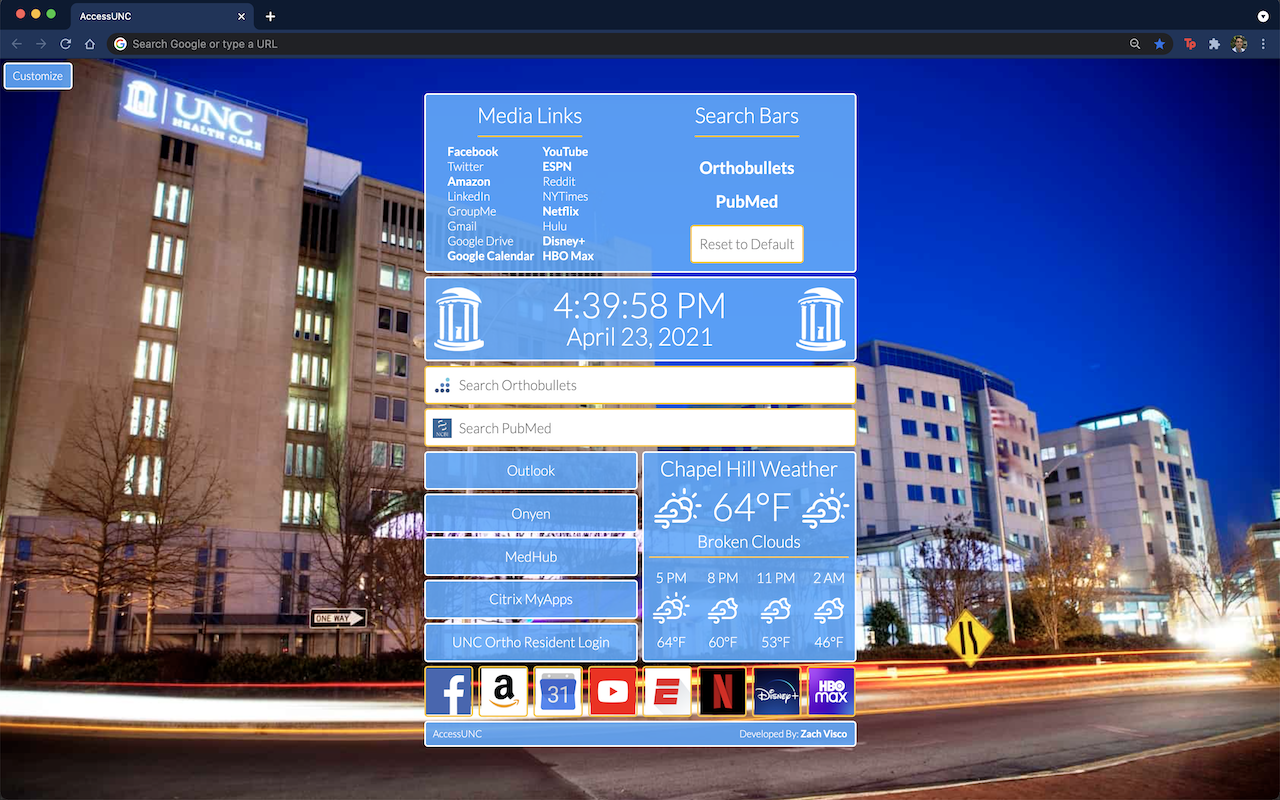Click the 5 PM forecast column
The image size is (1280, 800).
point(672,610)
